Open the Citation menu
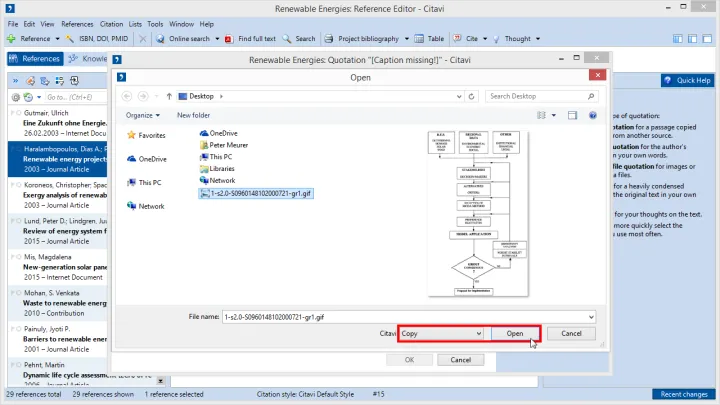Viewport: 720px width, 405px height. (x=111, y=24)
